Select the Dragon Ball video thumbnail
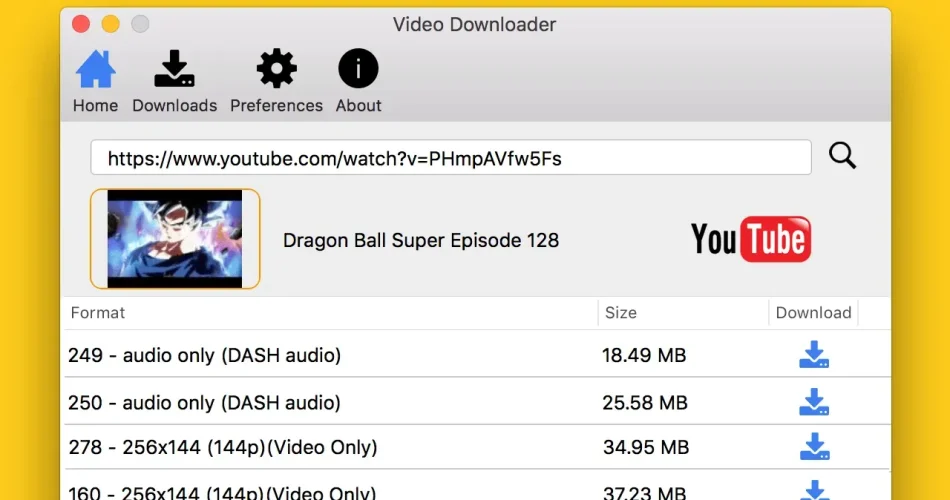Screen dimensions: 950x500 coord(175,239)
